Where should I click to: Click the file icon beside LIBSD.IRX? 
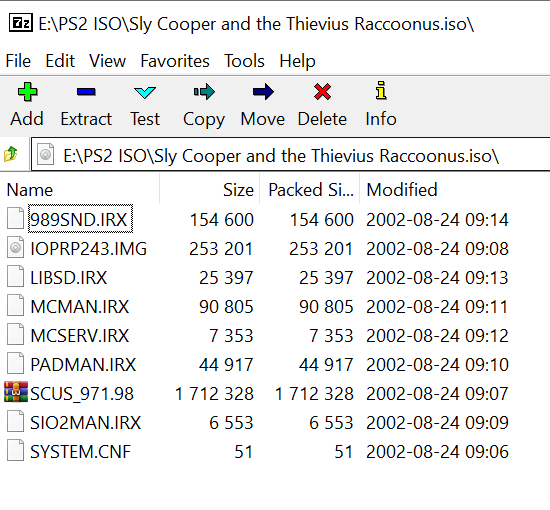[x=15, y=277]
